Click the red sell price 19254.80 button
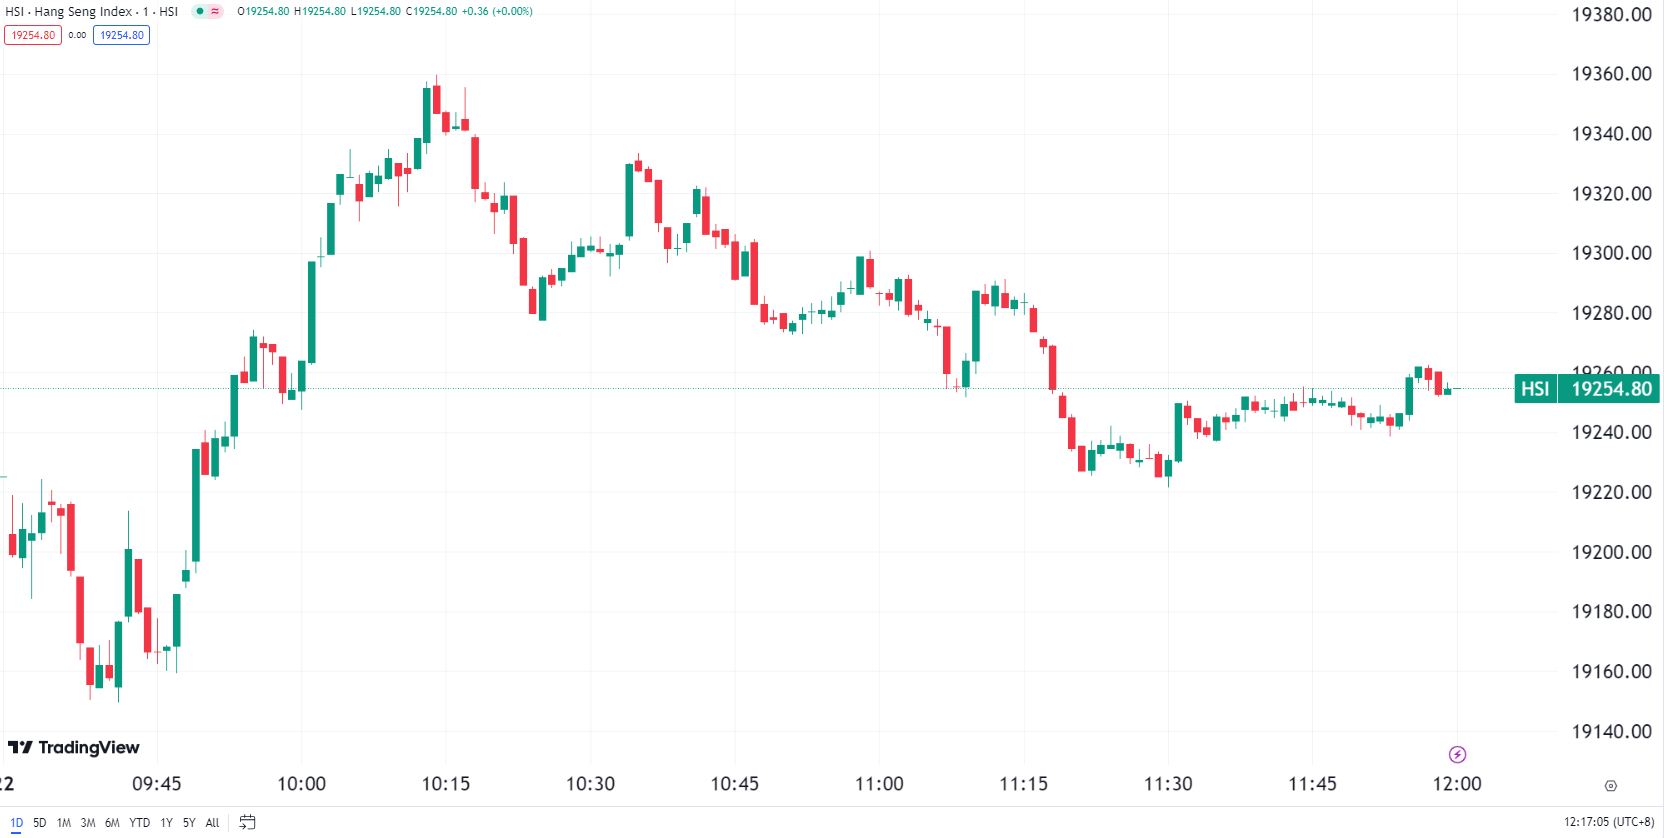Image resolution: width=1664 pixels, height=838 pixels. tap(33, 35)
